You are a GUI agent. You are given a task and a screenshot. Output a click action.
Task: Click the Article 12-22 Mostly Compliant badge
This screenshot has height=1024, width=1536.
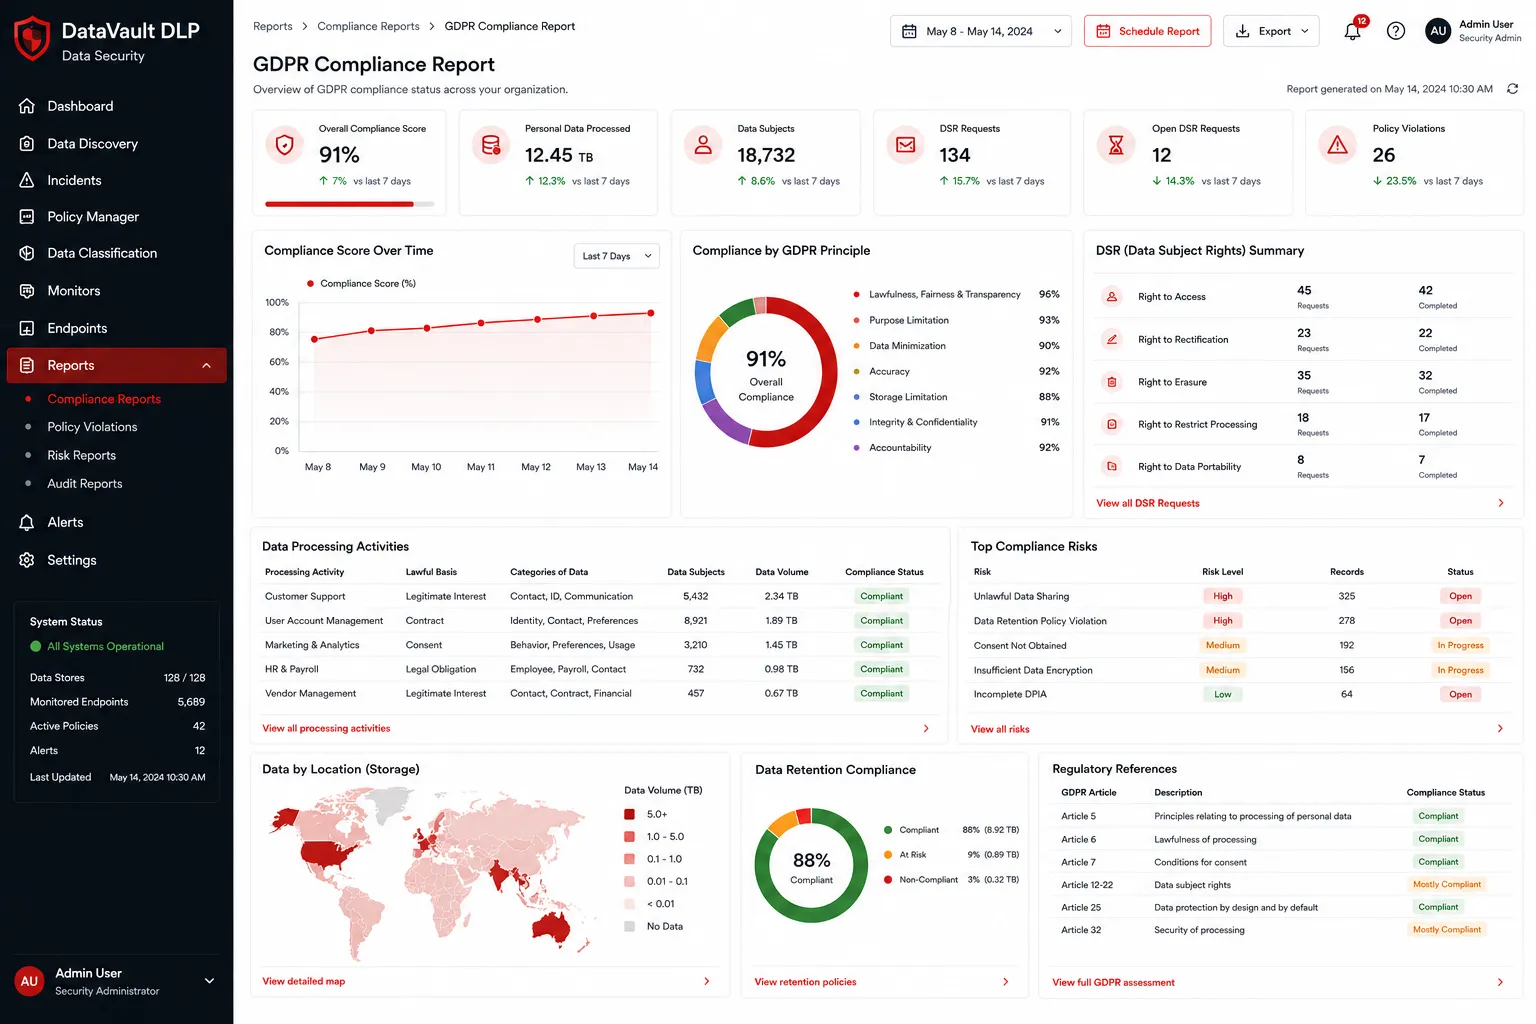point(1447,885)
